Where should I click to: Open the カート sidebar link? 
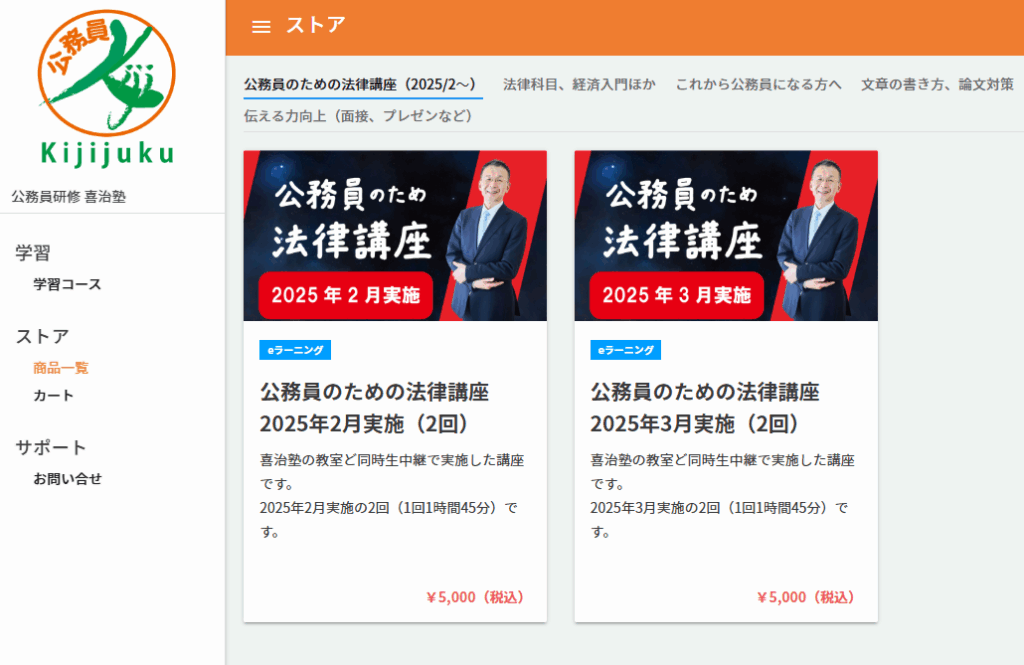[53, 395]
